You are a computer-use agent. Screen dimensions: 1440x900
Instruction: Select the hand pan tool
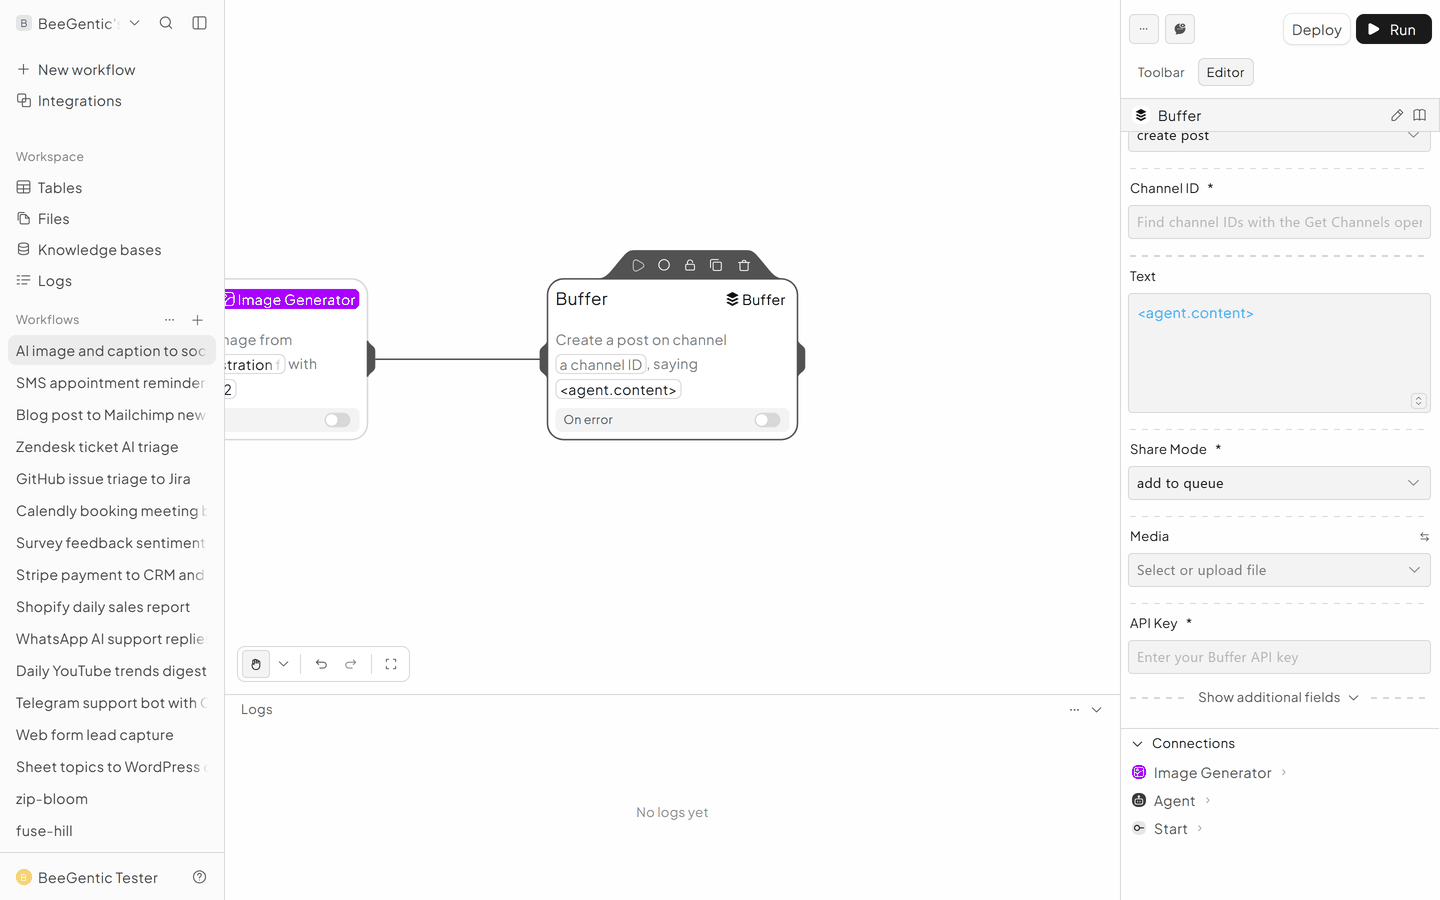256,664
